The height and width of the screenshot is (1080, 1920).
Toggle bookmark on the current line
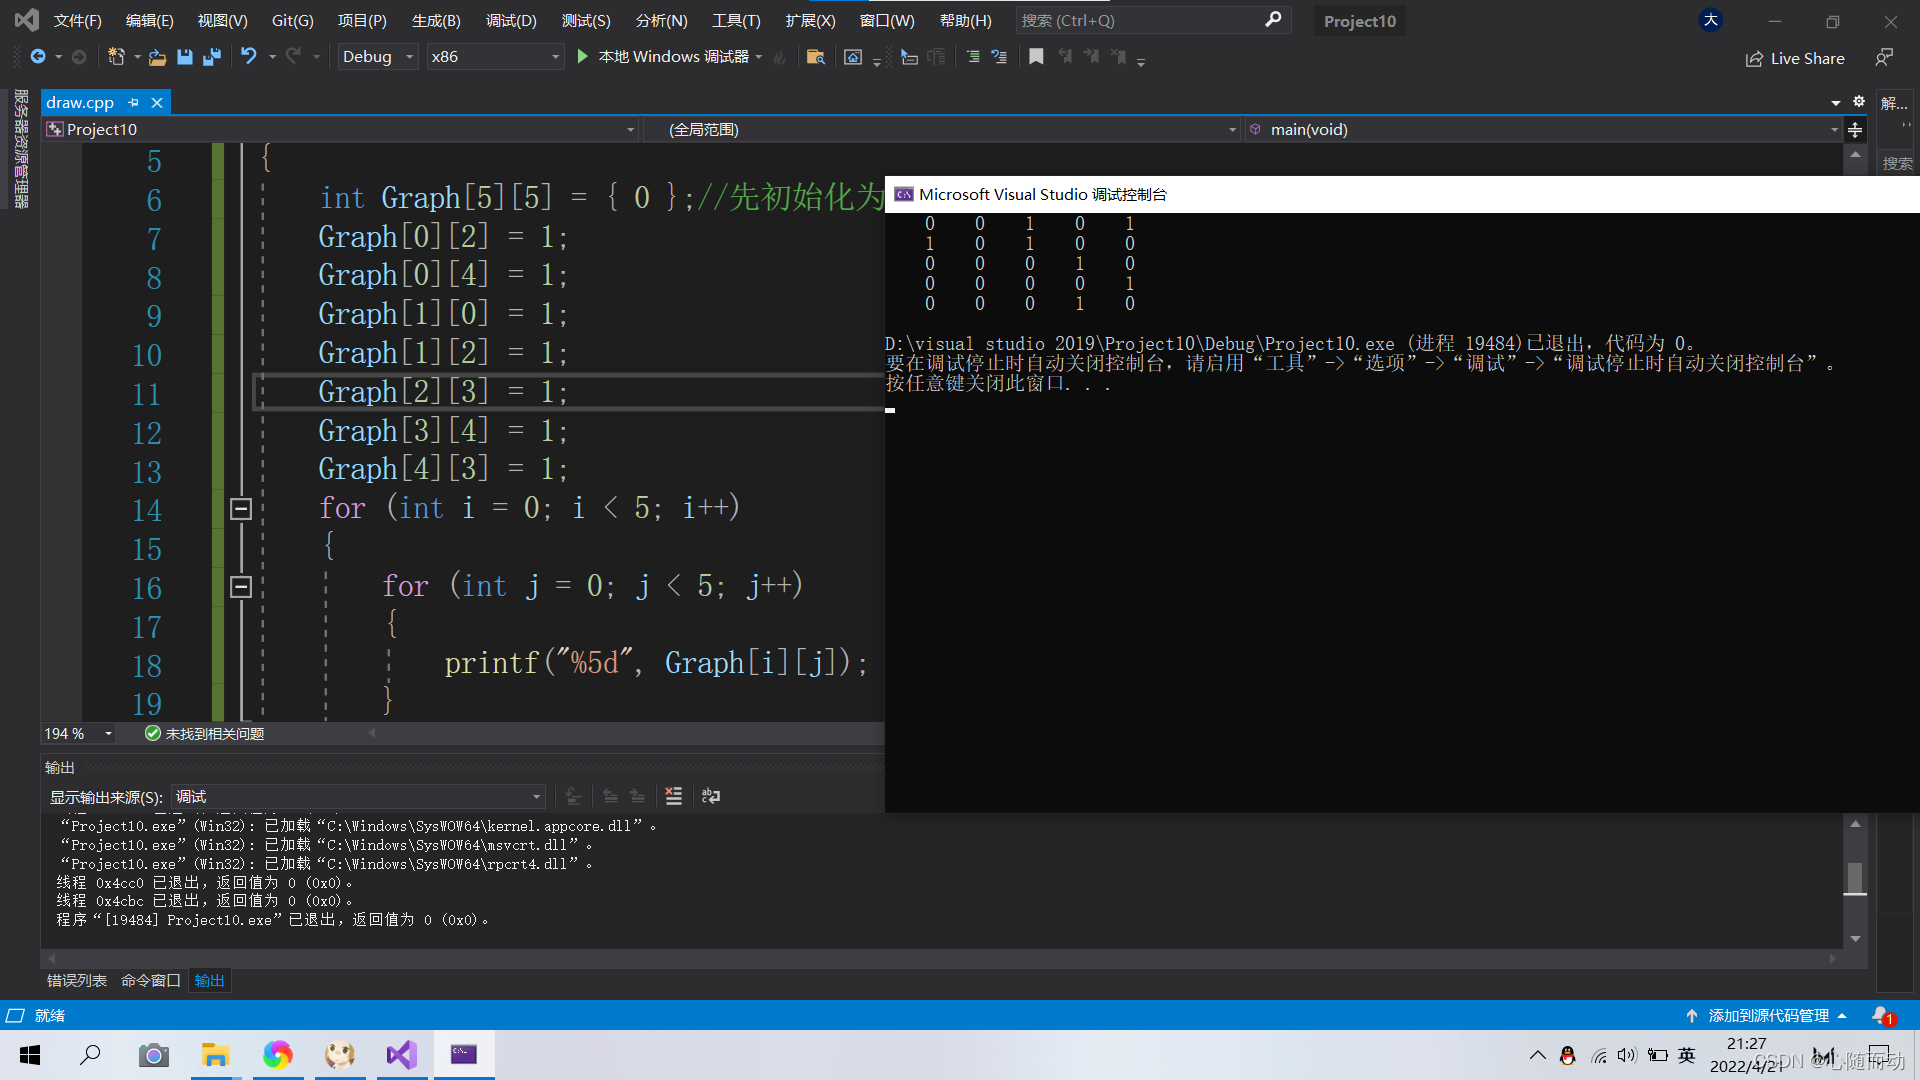pyautogui.click(x=1036, y=57)
